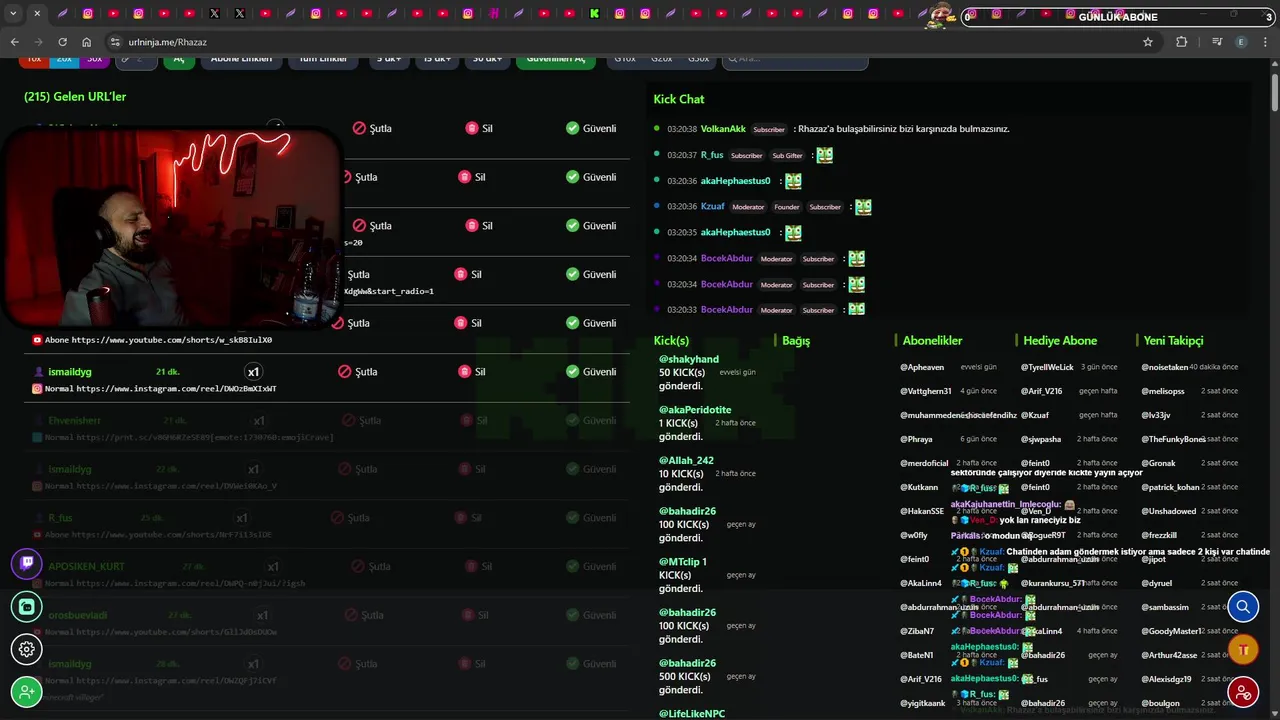Viewport: 1280px width, 720px height.
Task: Switch to the Kick tab with green K icon
Action: pos(594,14)
